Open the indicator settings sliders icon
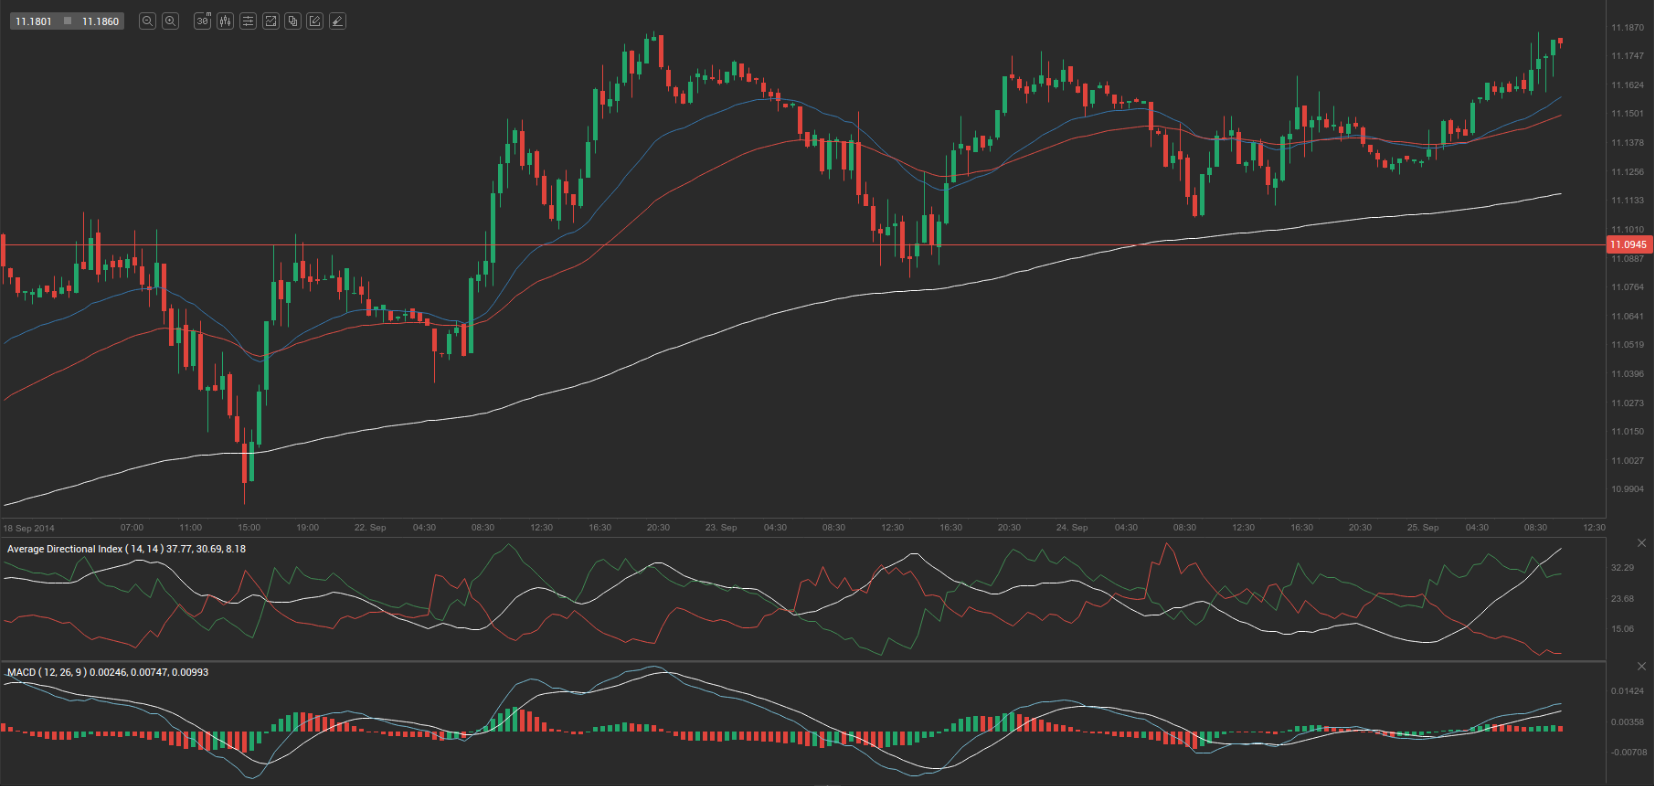The width and height of the screenshot is (1654, 786). coord(248,21)
